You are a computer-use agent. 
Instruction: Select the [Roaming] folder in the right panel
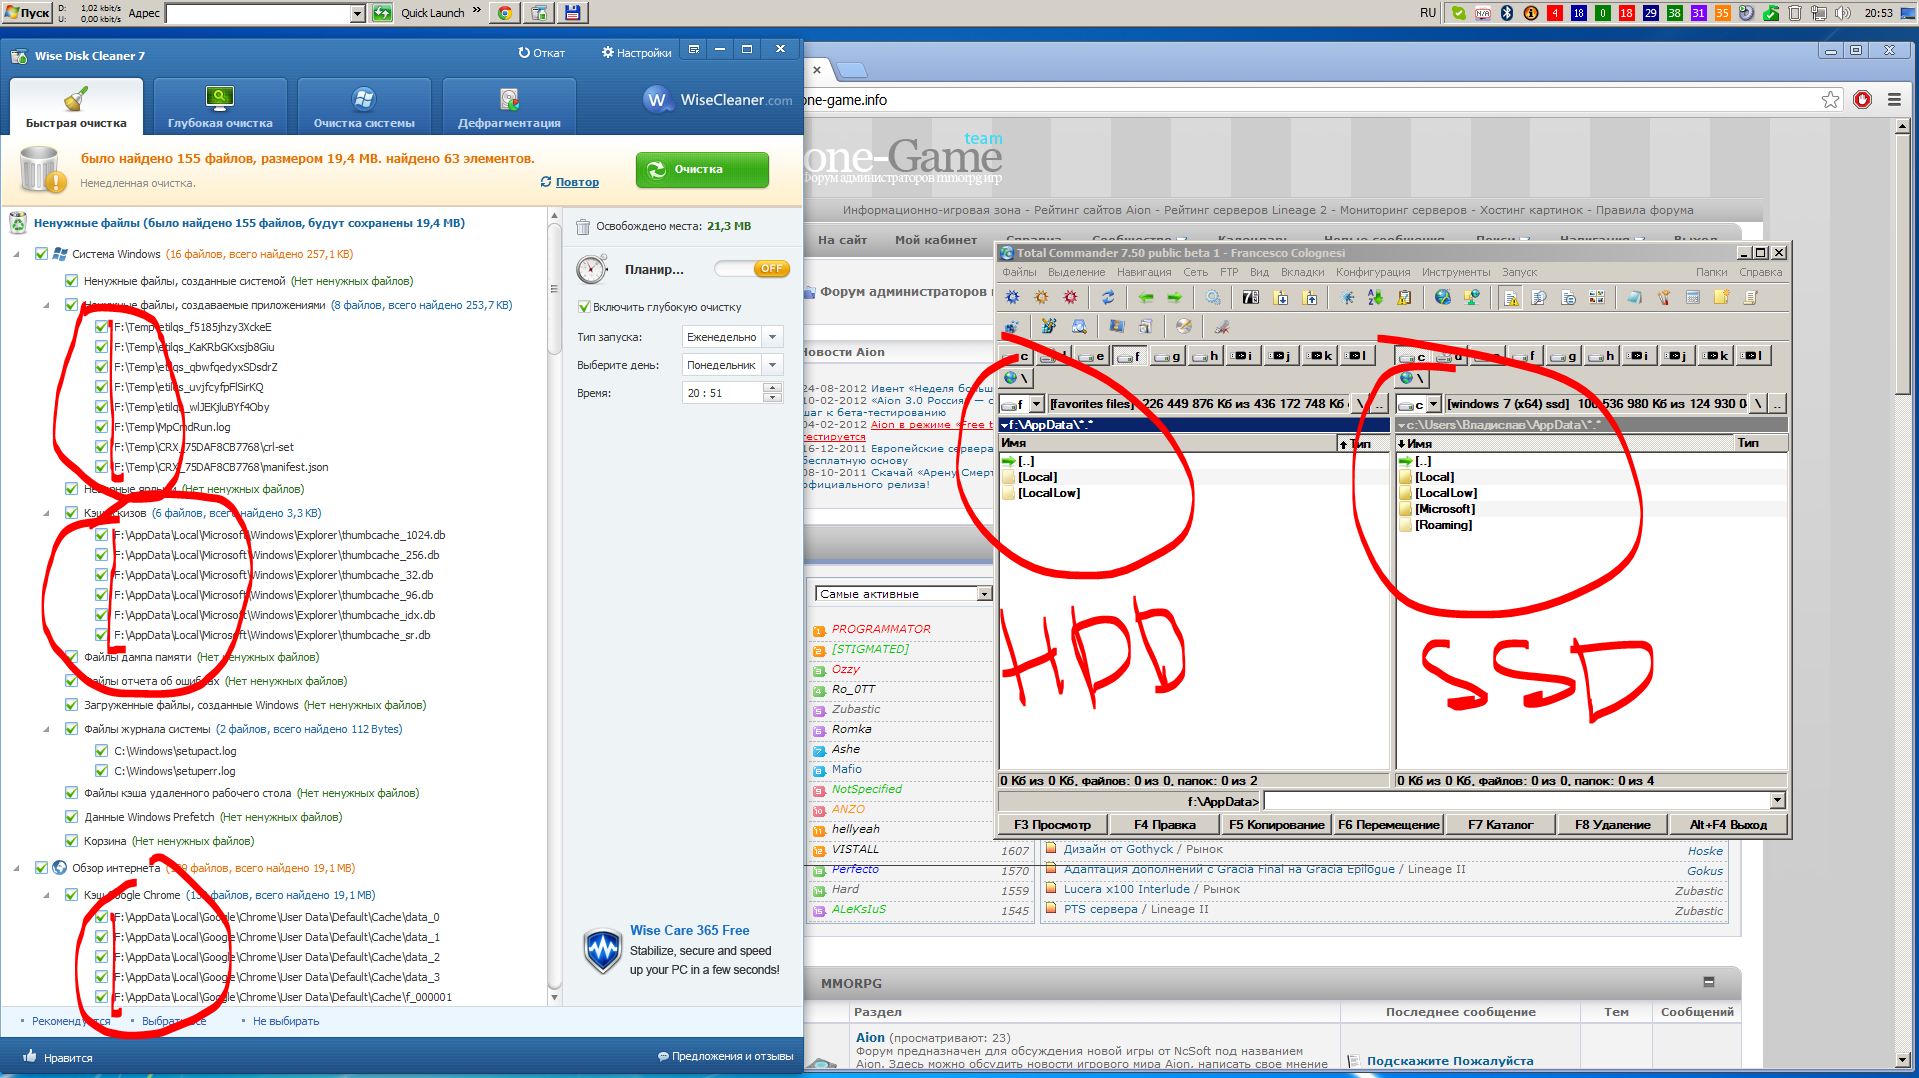tap(1443, 525)
